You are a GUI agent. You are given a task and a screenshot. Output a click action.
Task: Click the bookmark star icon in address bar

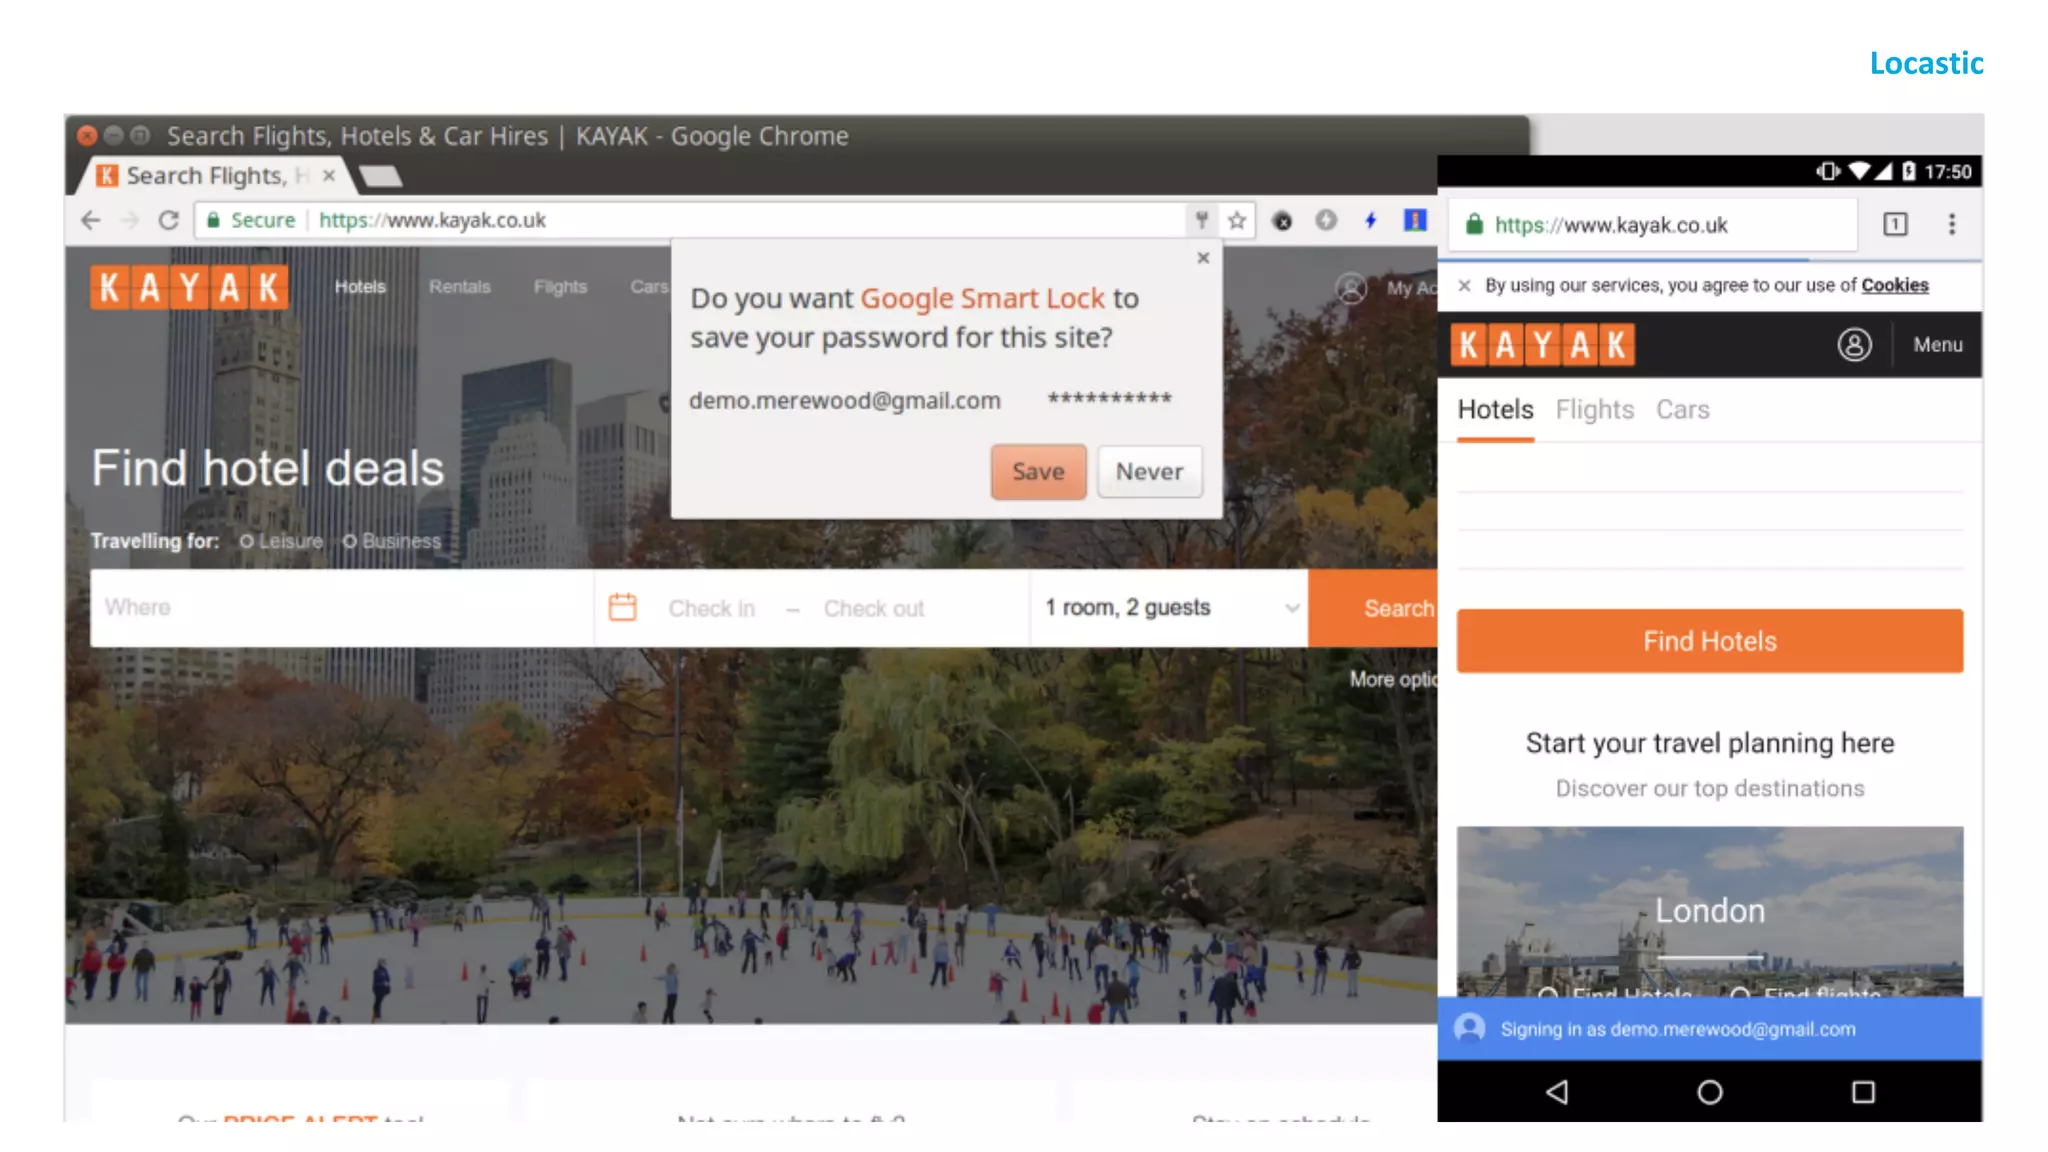pos(1237,220)
